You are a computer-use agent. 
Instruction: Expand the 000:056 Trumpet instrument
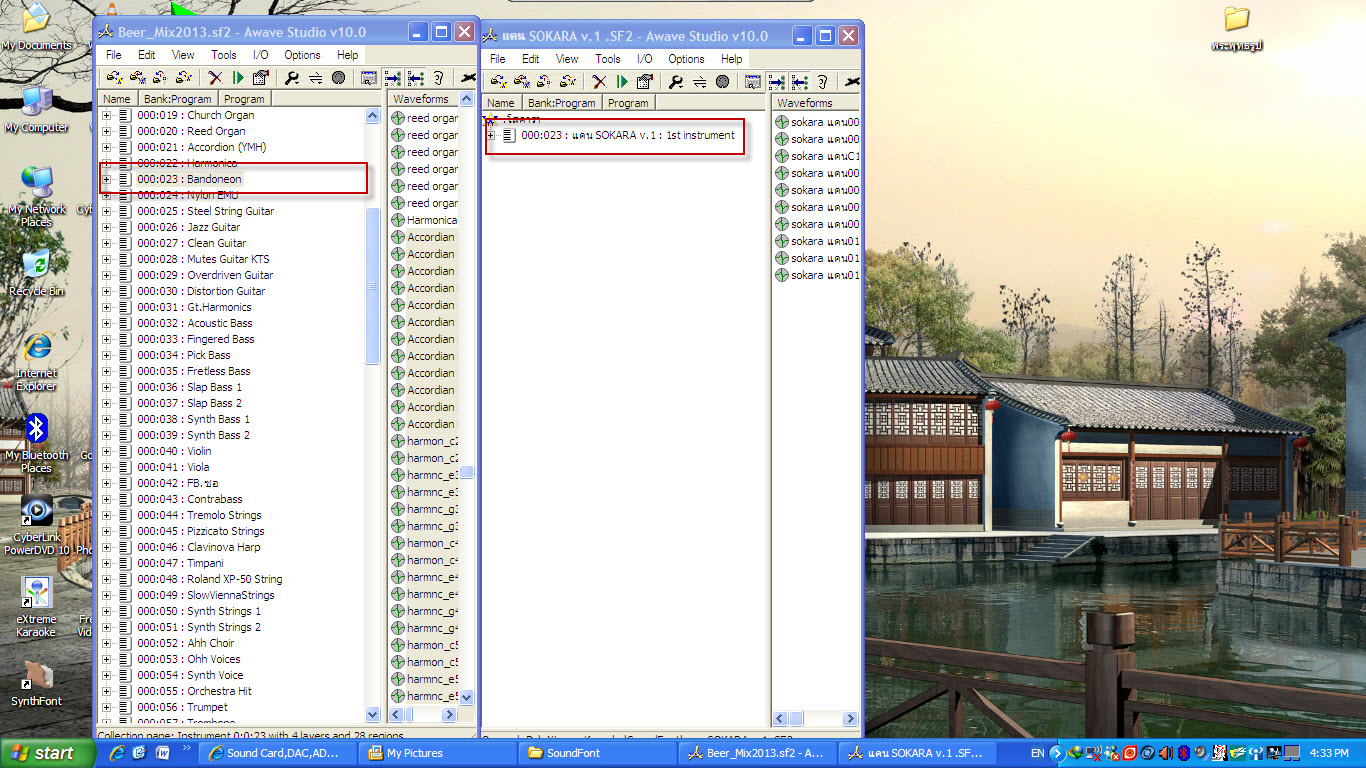coord(107,707)
